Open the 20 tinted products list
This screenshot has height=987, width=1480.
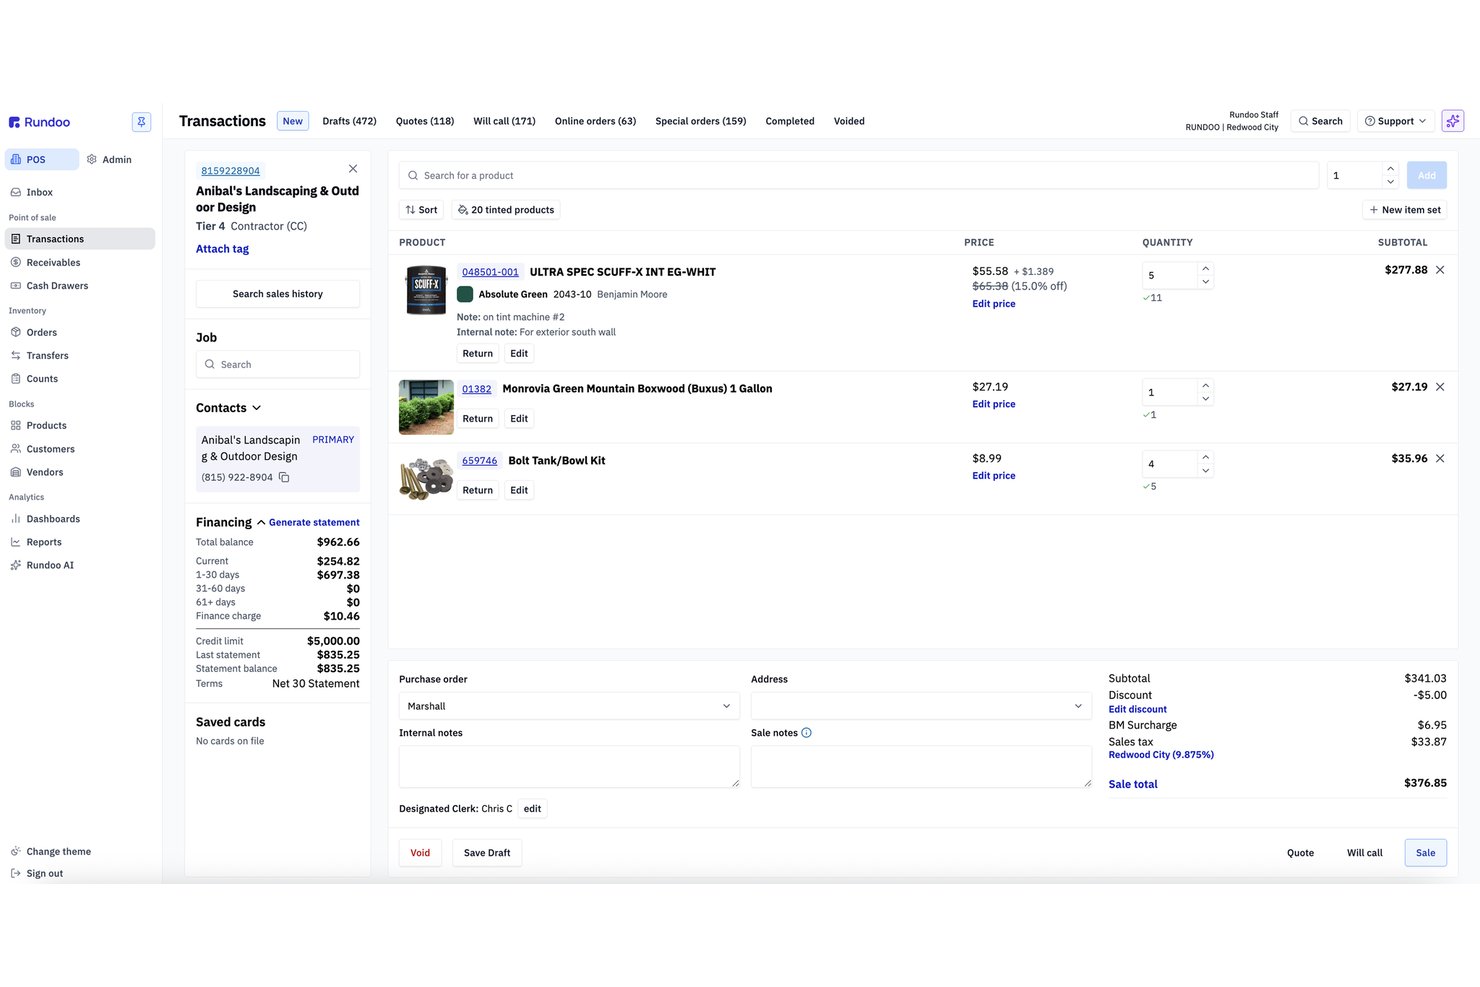(506, 210)
